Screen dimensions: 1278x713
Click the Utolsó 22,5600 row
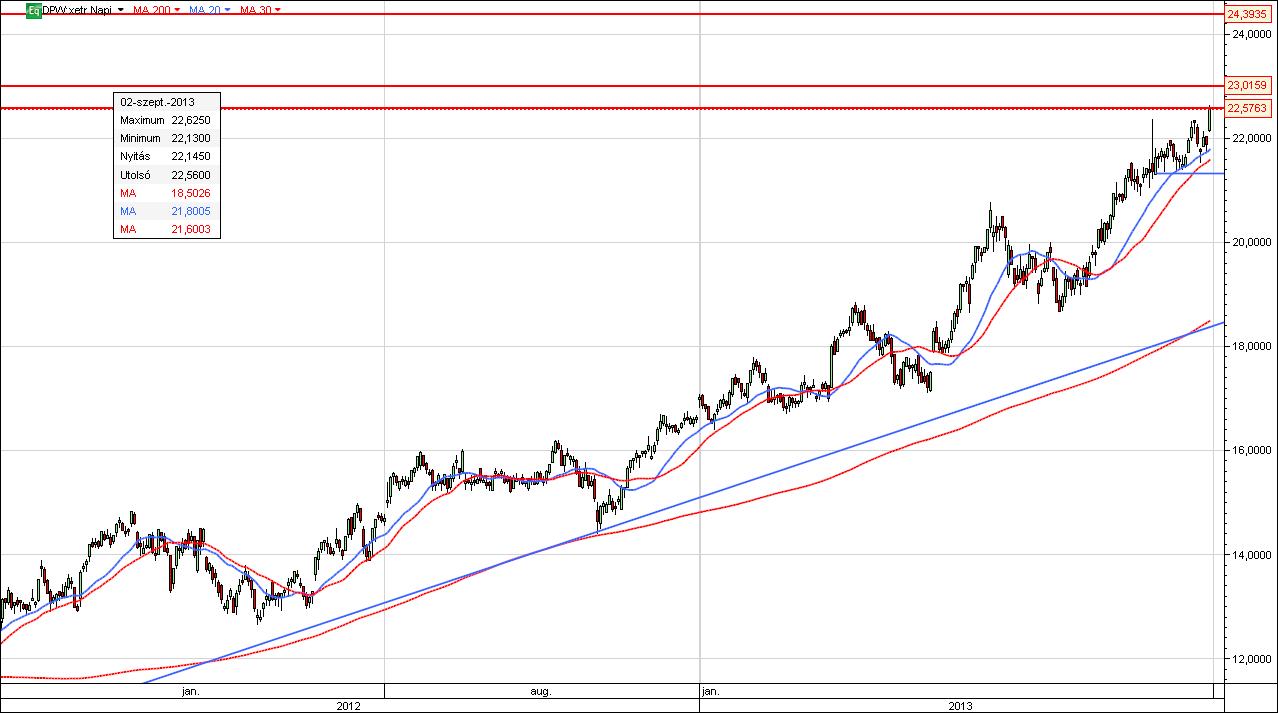click(166, 175)
